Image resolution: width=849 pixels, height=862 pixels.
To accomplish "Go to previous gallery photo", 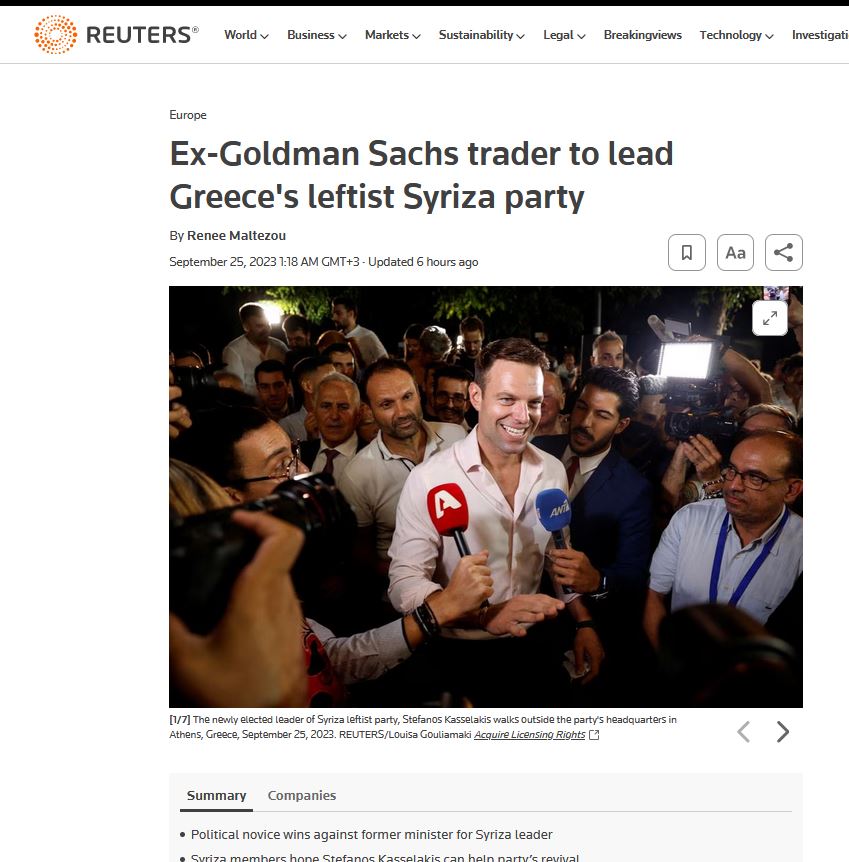I will (743, 732).
